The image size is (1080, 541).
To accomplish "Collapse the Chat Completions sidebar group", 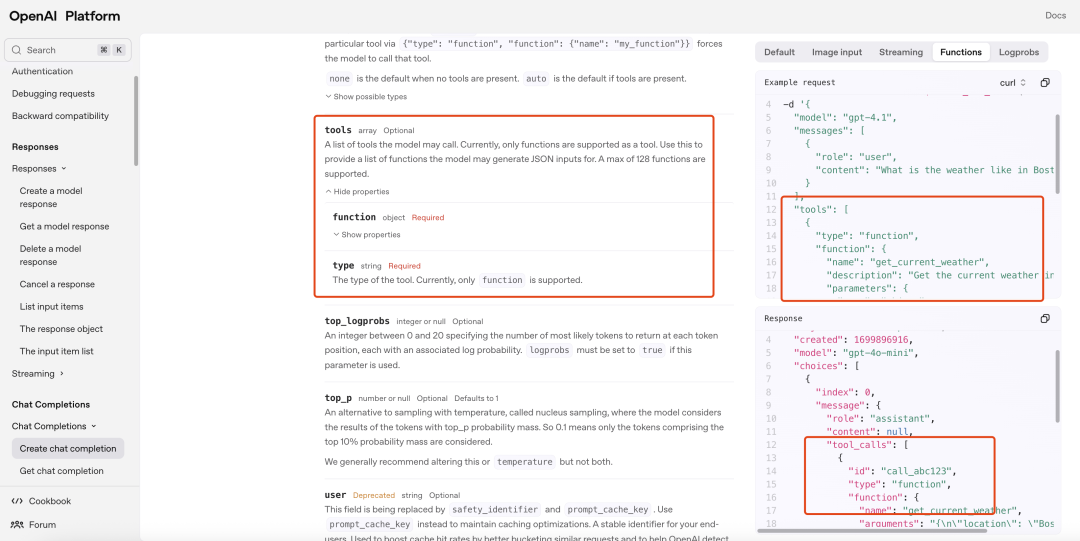I will coord(54,427).
